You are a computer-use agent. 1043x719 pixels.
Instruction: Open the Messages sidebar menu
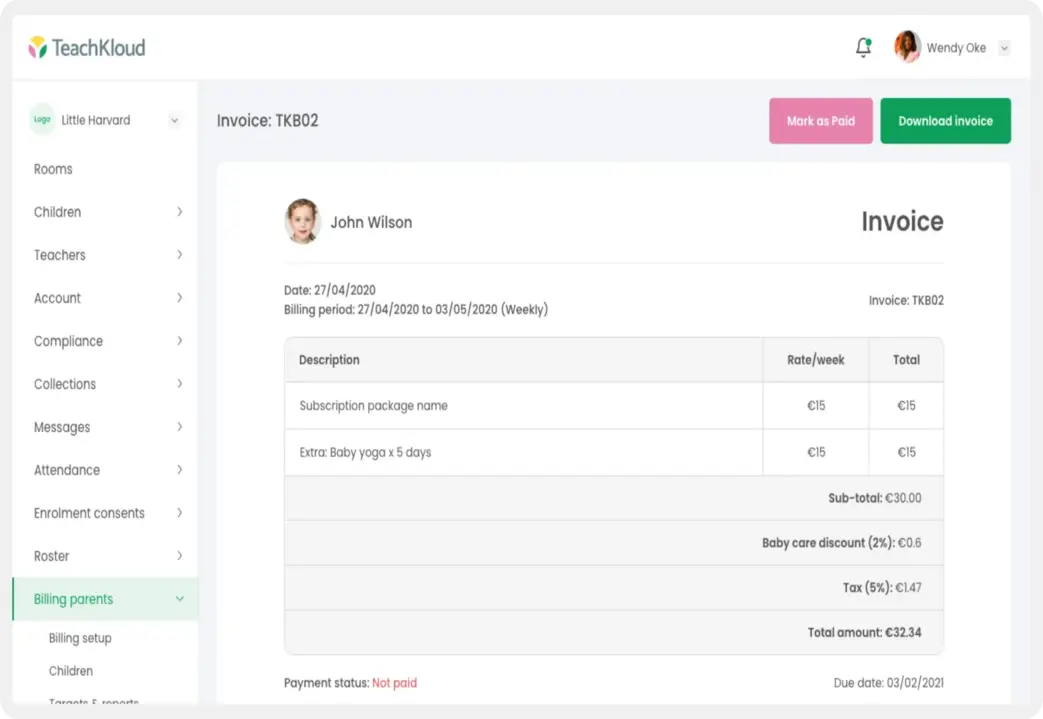(62, 427)
